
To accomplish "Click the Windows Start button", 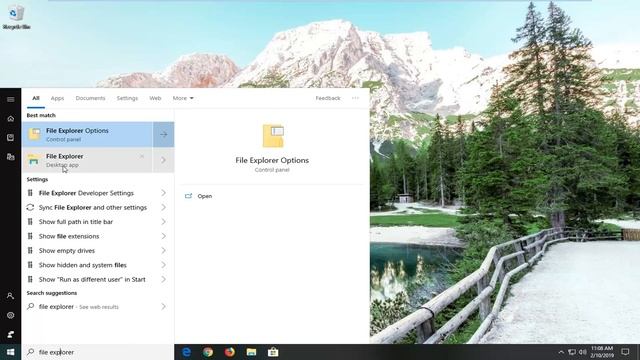I will pyautogui.click(x=11, y=352).
